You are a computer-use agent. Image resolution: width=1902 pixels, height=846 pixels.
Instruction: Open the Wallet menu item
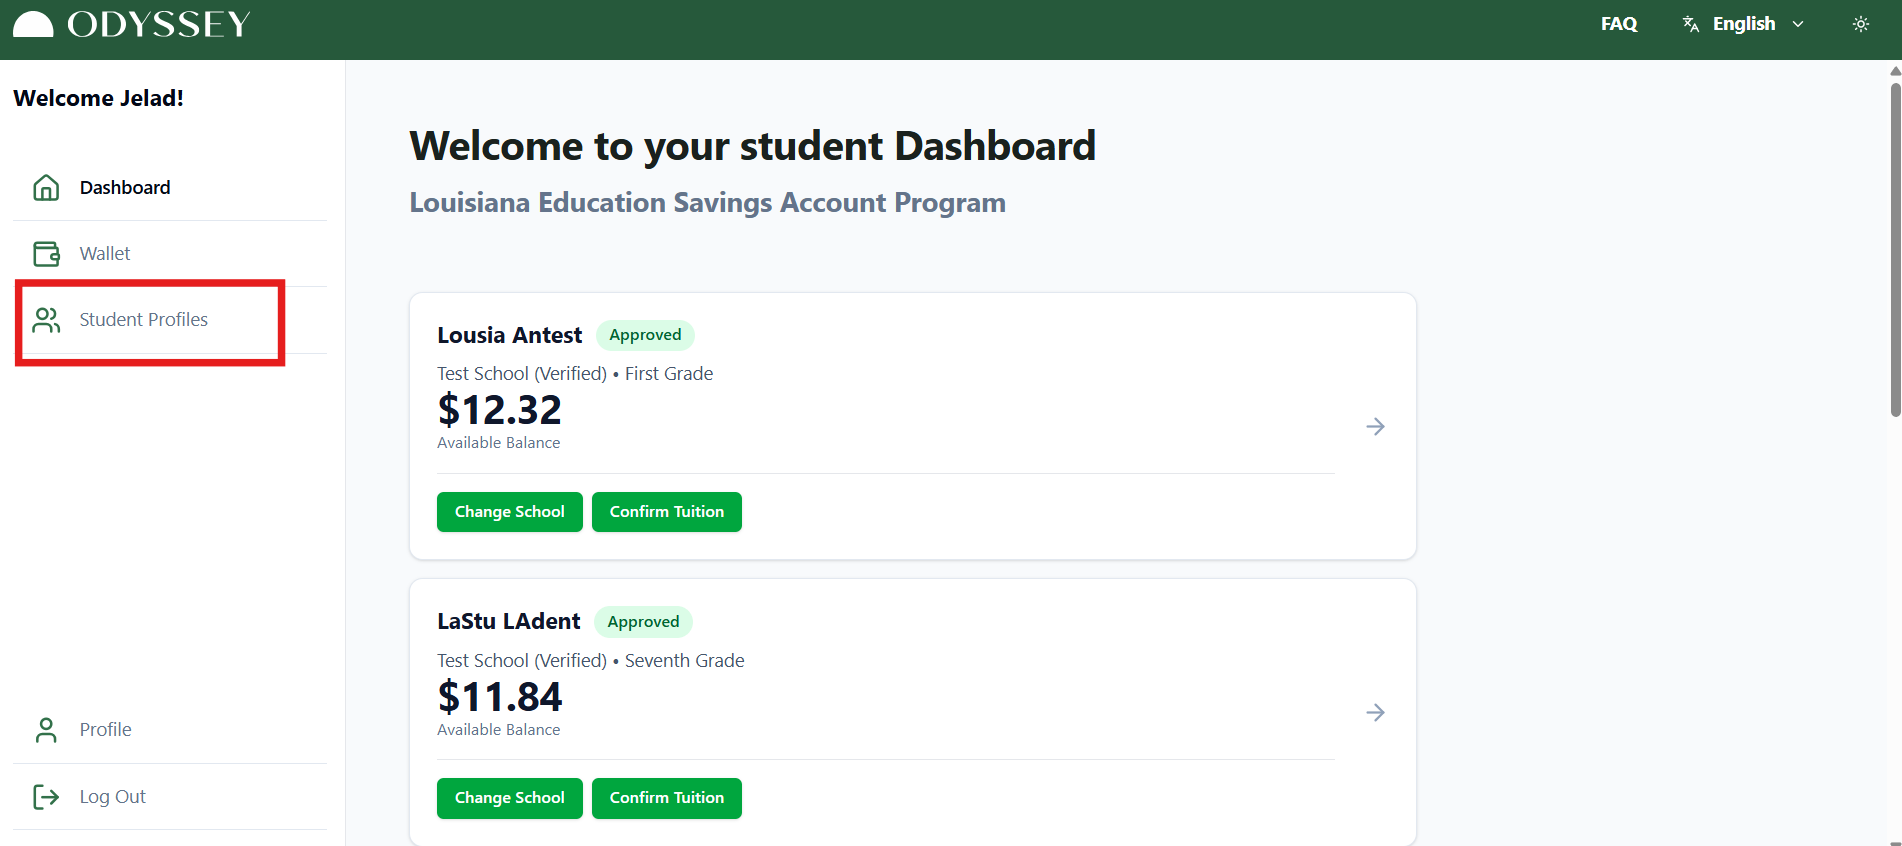[105, 254]
